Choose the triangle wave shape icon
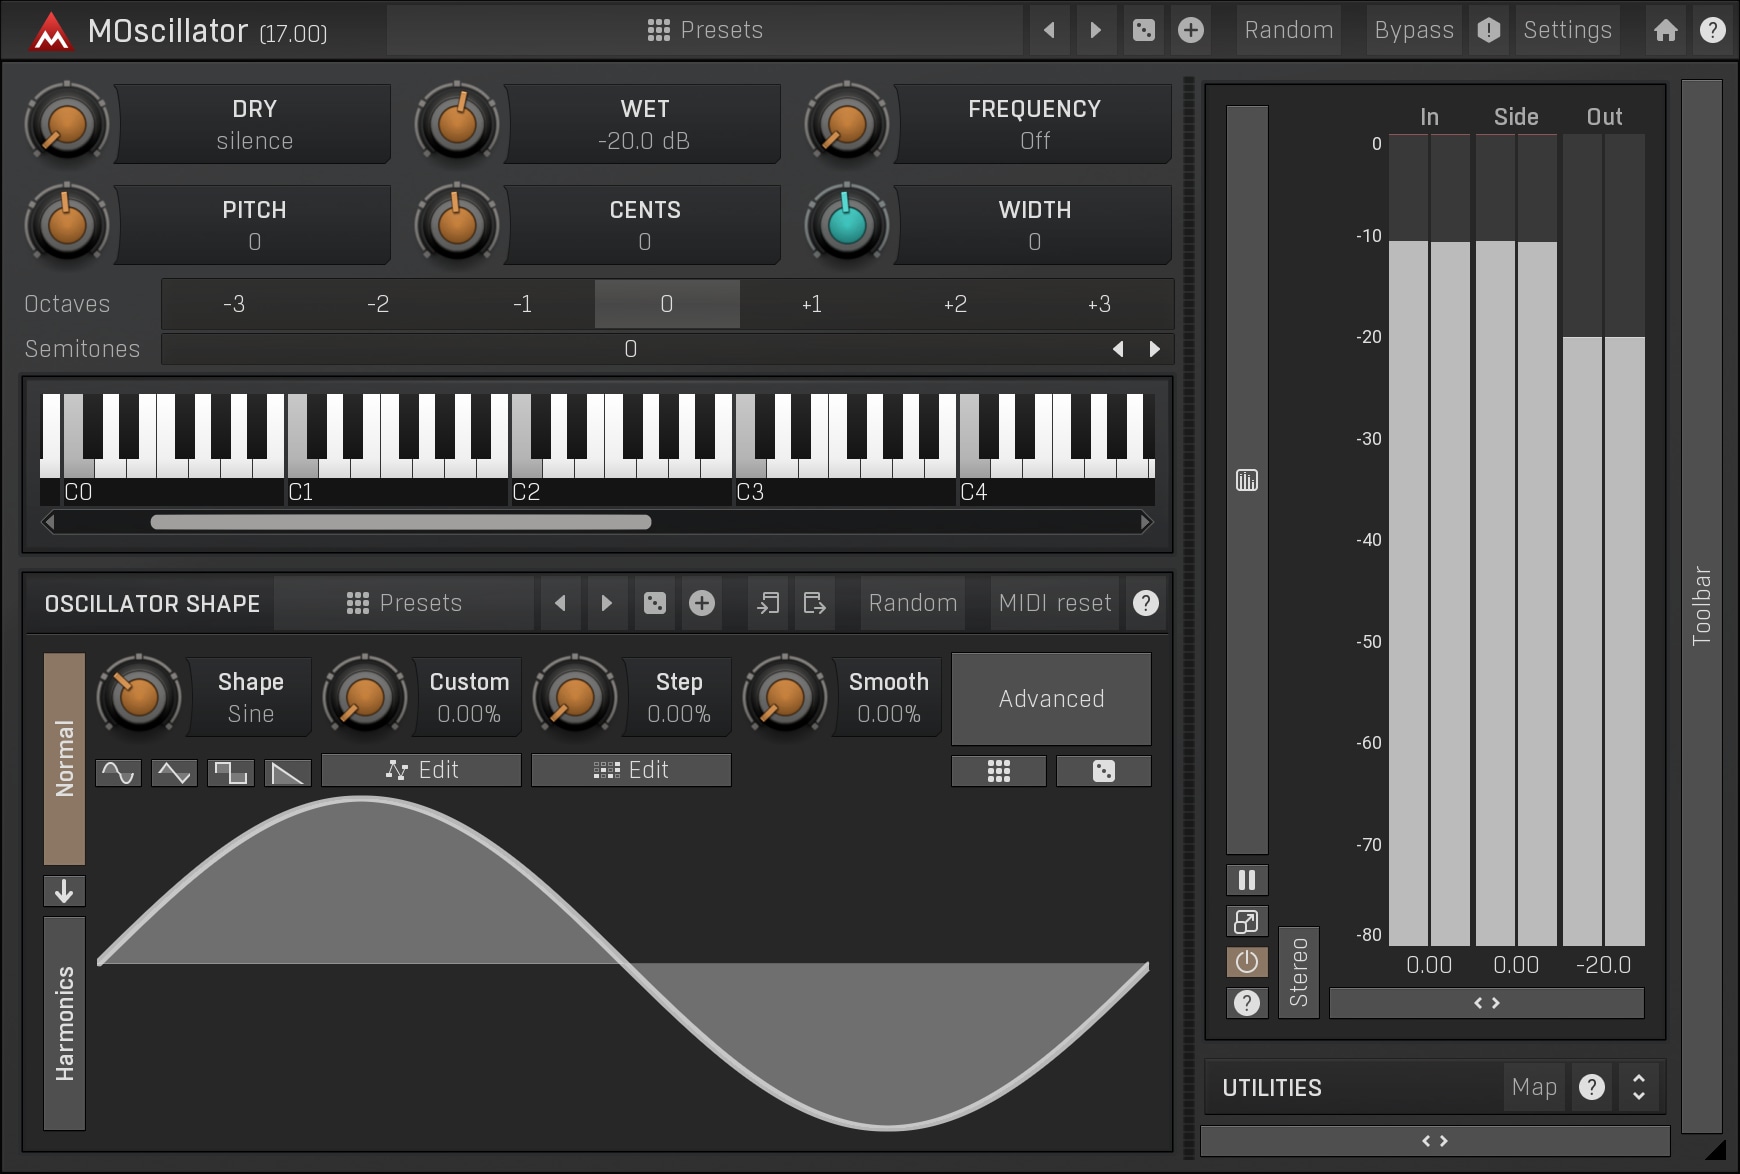The width and height of the screenshot is (1740, 1174). point(174,772)
